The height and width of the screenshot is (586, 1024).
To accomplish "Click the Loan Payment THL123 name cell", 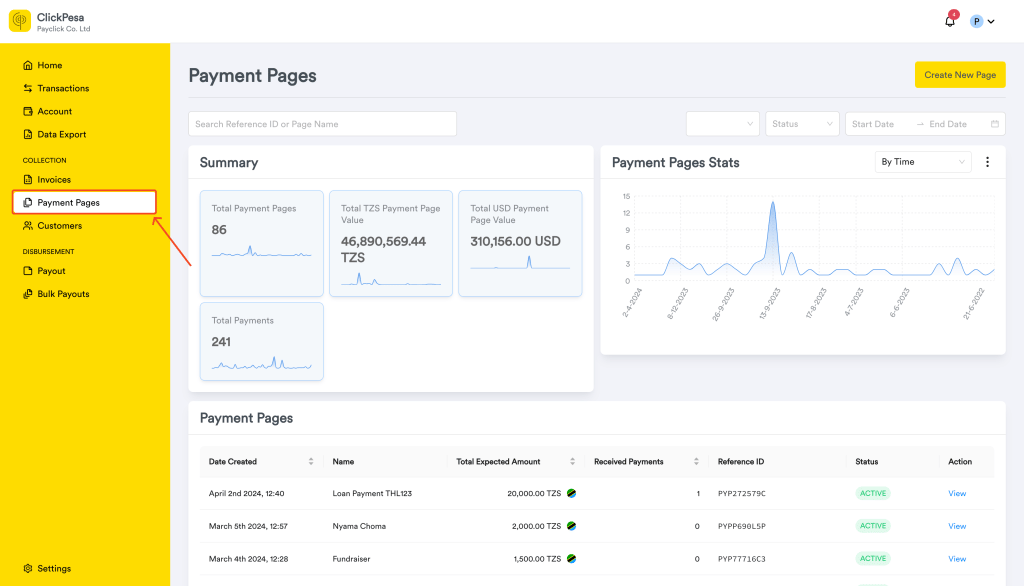I will pyautogui.click(x=372, y=493).
